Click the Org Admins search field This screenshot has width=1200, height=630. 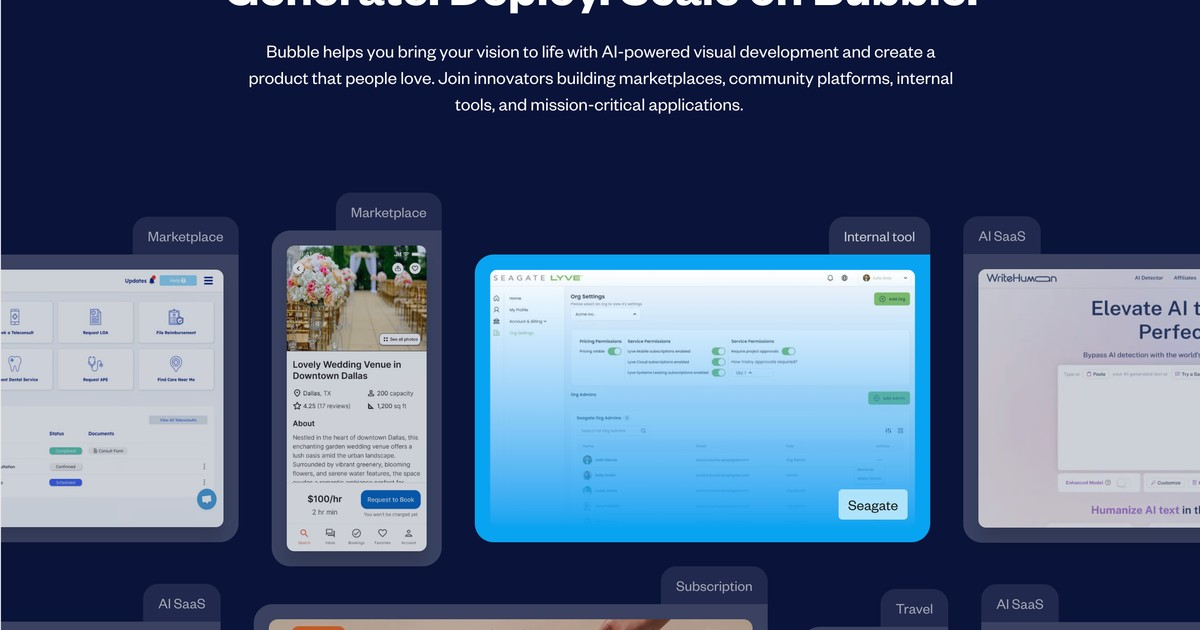pyautogui.click(x=613, y=430)
